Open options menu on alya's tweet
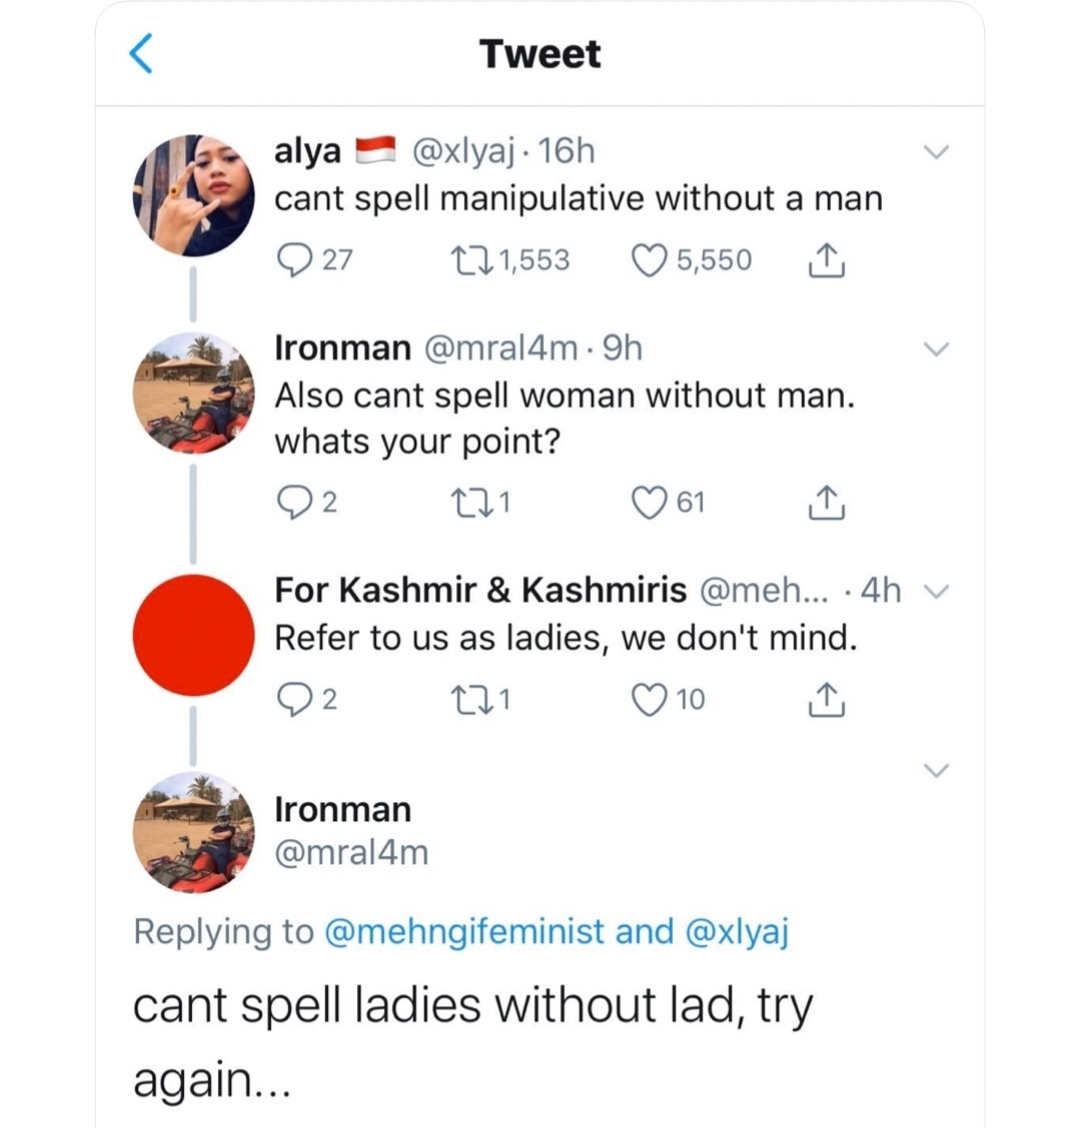 click(x=937, y=151)
